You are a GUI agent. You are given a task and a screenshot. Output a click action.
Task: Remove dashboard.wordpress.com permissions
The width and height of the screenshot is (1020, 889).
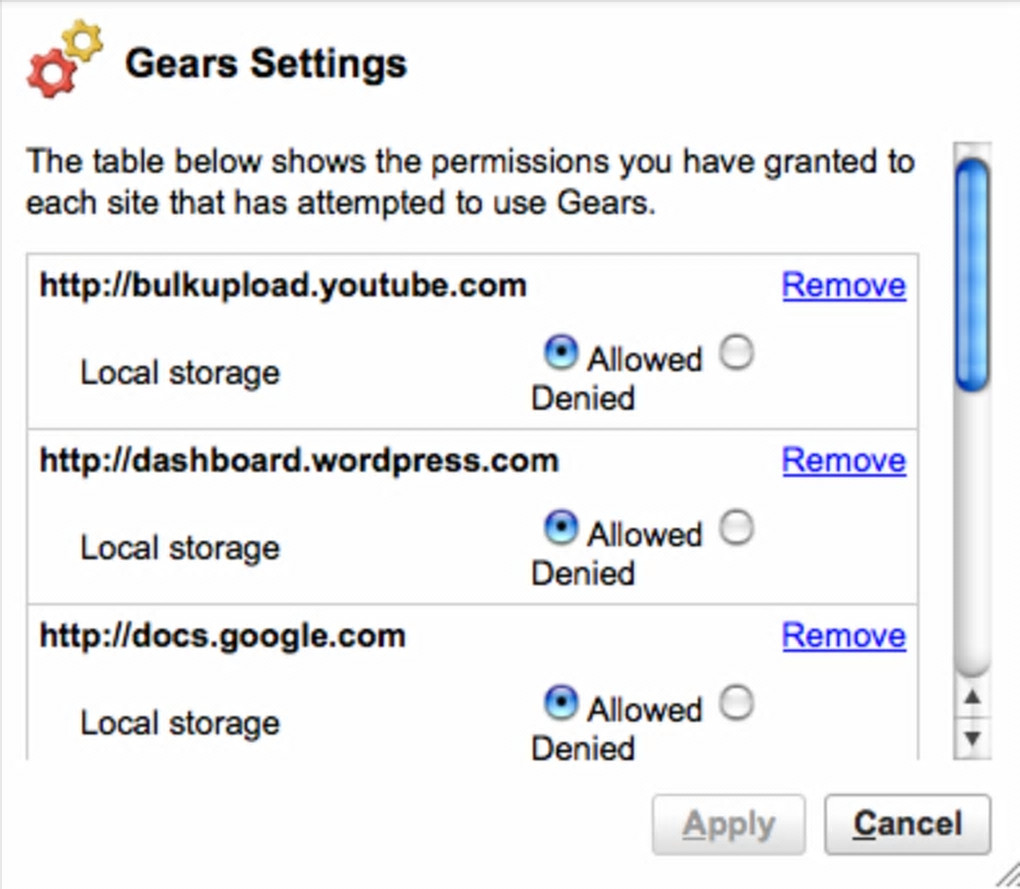coord(844,461)
